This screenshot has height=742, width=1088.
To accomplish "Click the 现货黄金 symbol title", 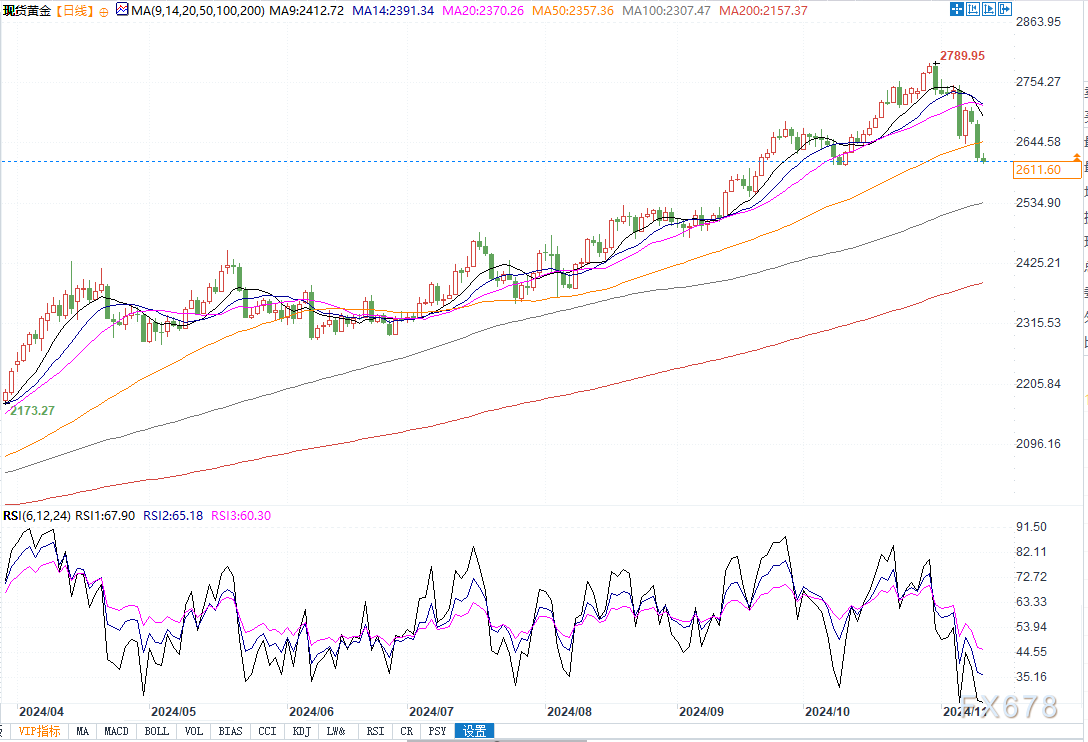I will [28, 10].
